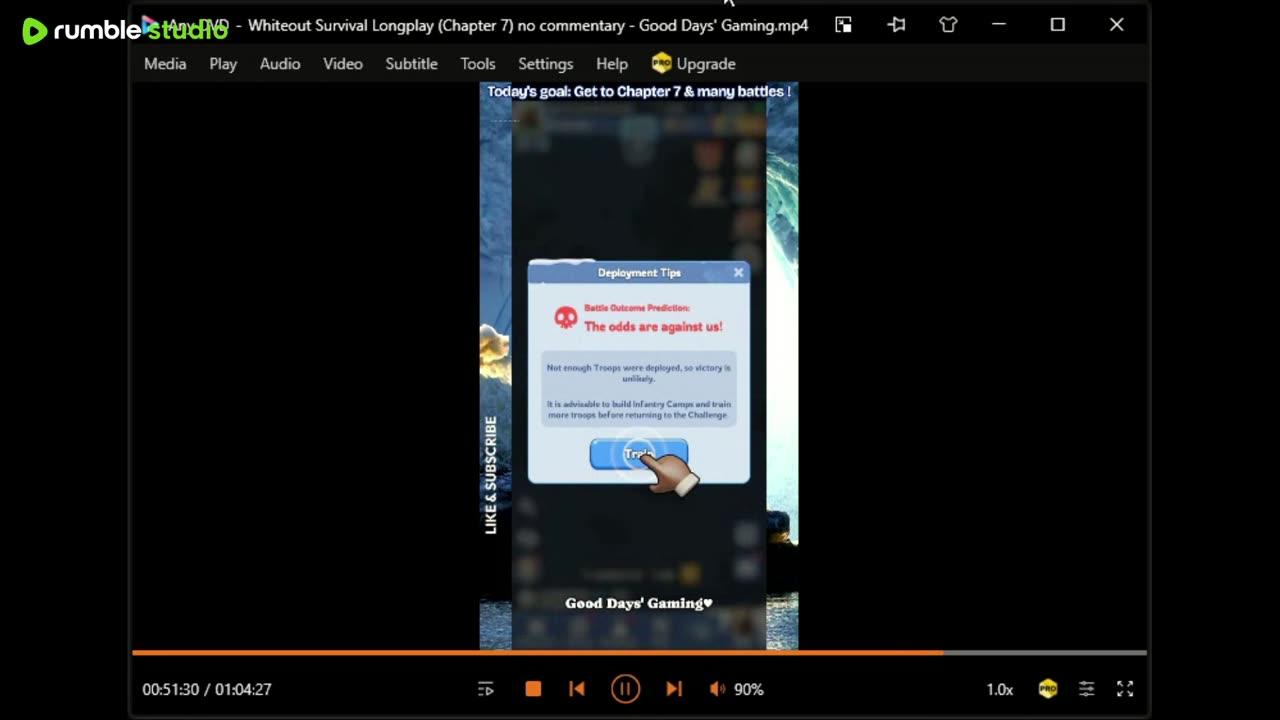Open the Media menu

[165, 64]
